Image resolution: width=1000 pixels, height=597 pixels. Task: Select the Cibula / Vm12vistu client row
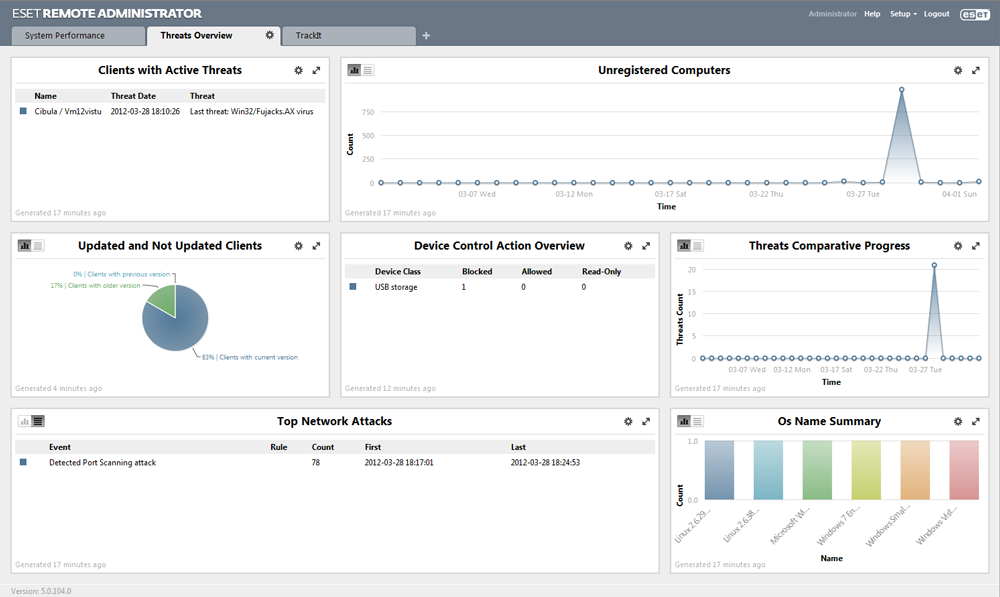(x=170, y=112)
